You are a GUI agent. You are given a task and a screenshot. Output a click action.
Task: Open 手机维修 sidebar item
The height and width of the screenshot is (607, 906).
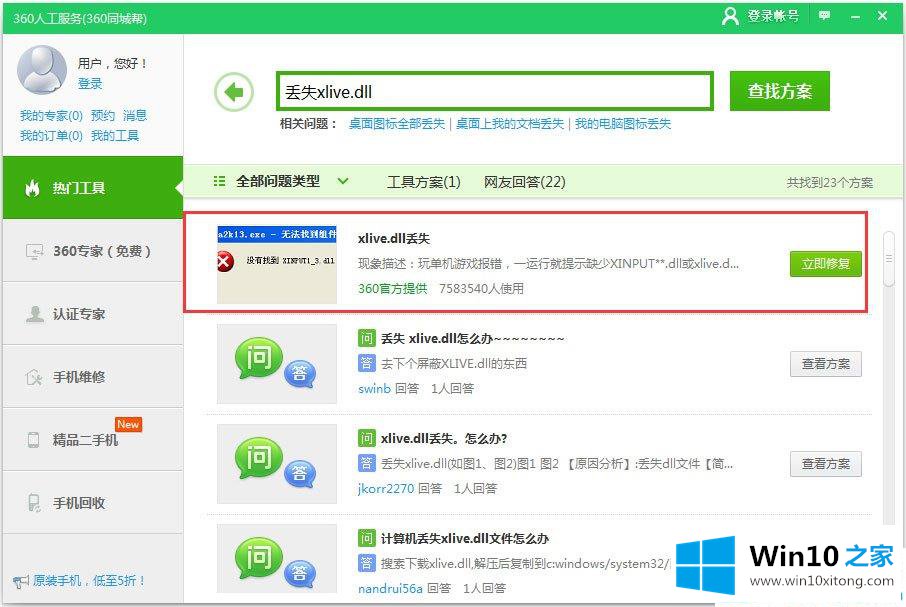pos(92,377)
